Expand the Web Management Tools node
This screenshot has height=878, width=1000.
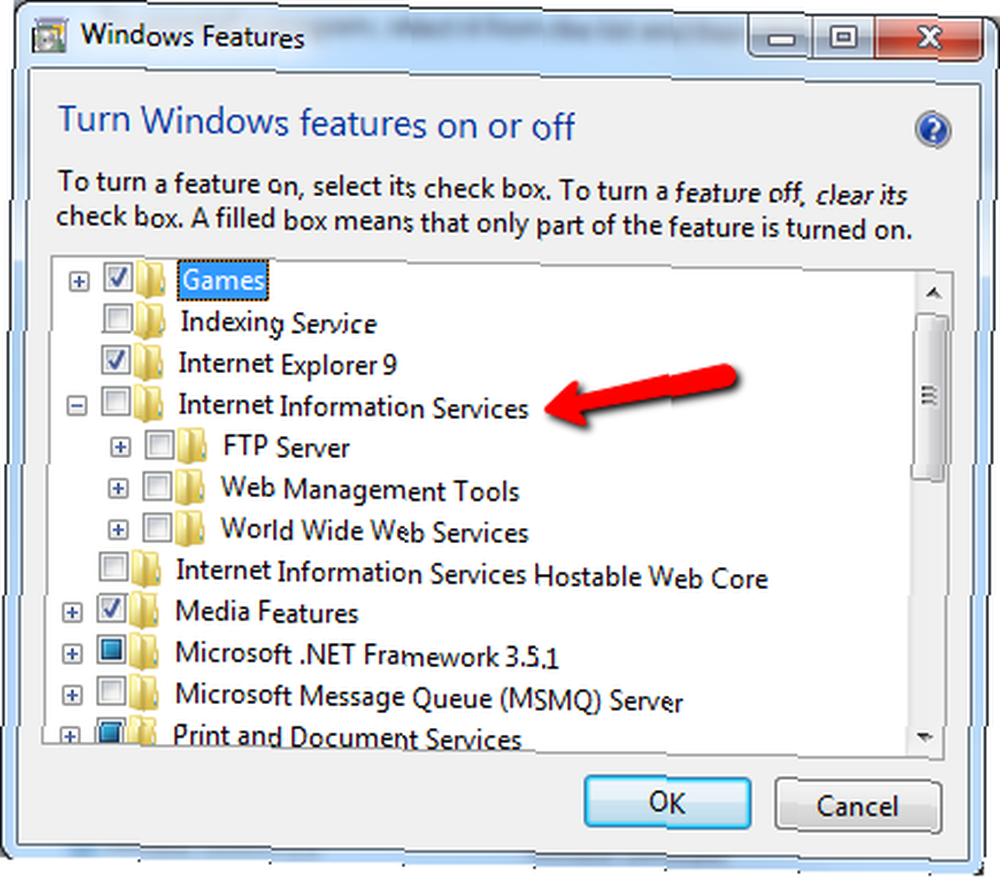click(x=117, y=489)
